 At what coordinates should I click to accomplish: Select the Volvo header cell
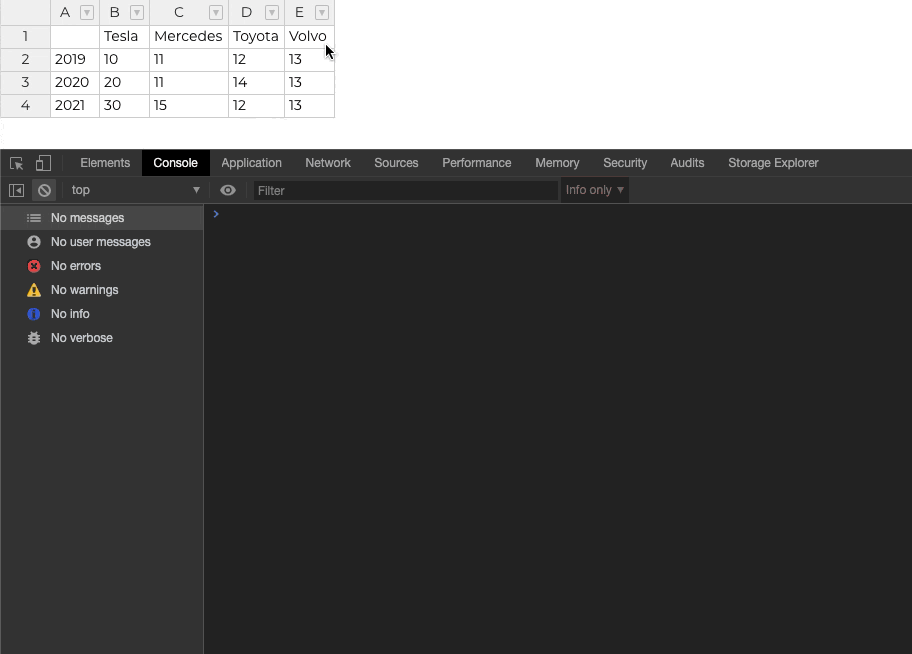(x=309, y=37)
